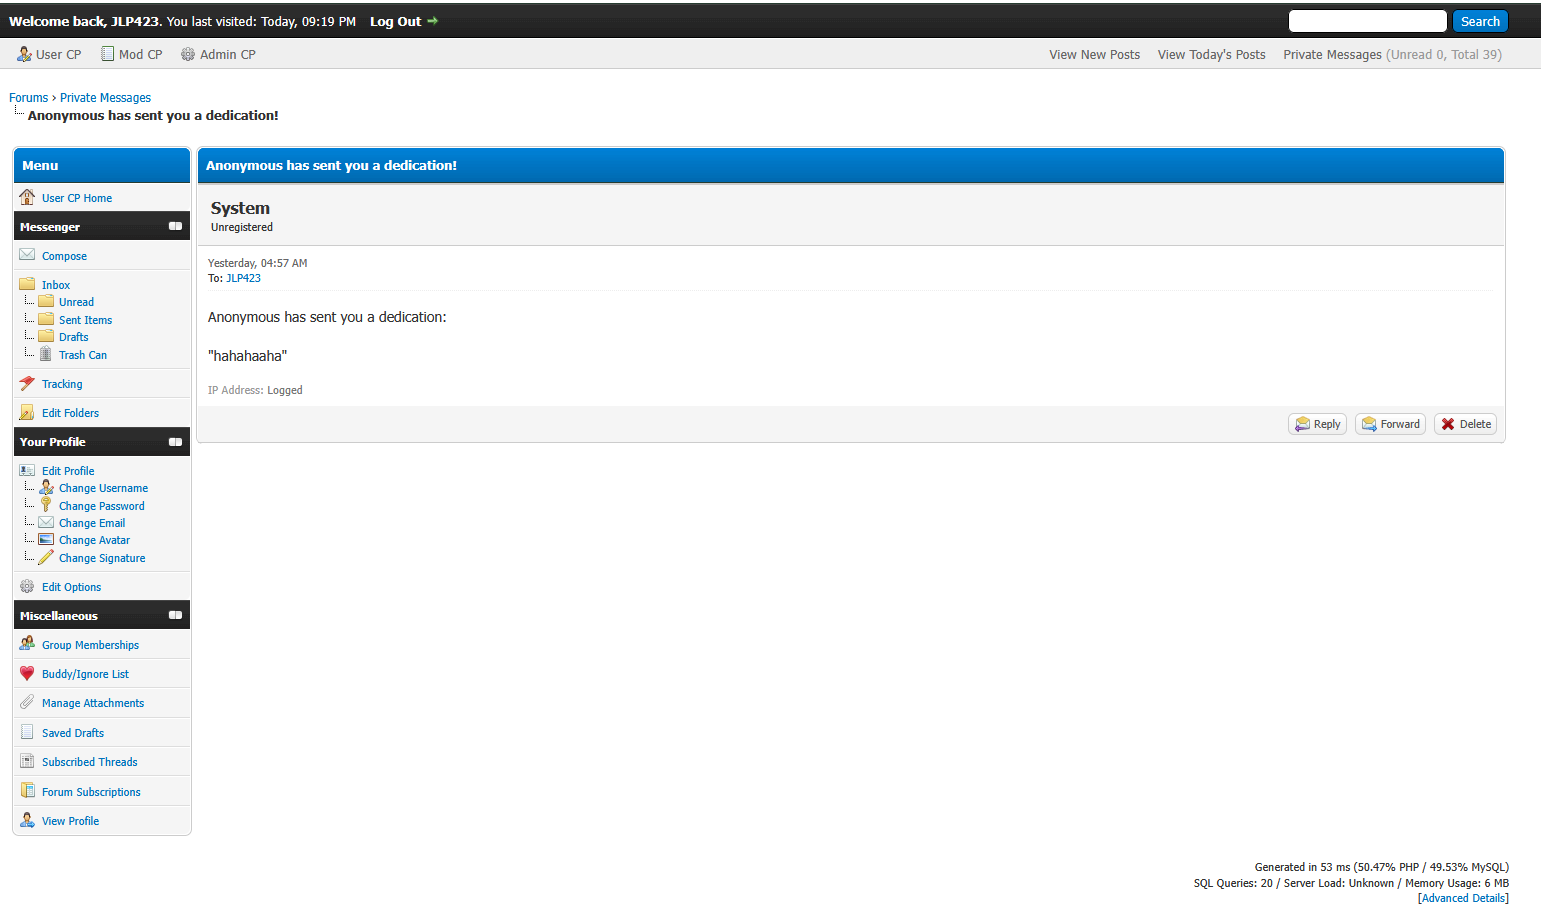Click the Compose envelope icon

click(27, 255)
